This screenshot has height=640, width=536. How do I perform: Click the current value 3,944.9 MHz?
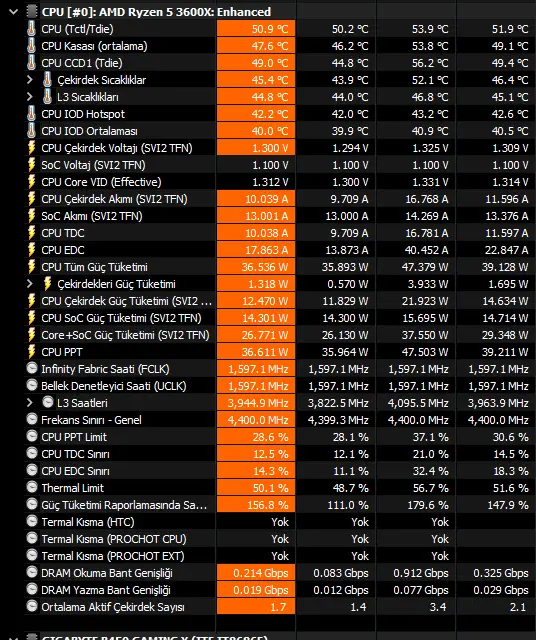258,403
